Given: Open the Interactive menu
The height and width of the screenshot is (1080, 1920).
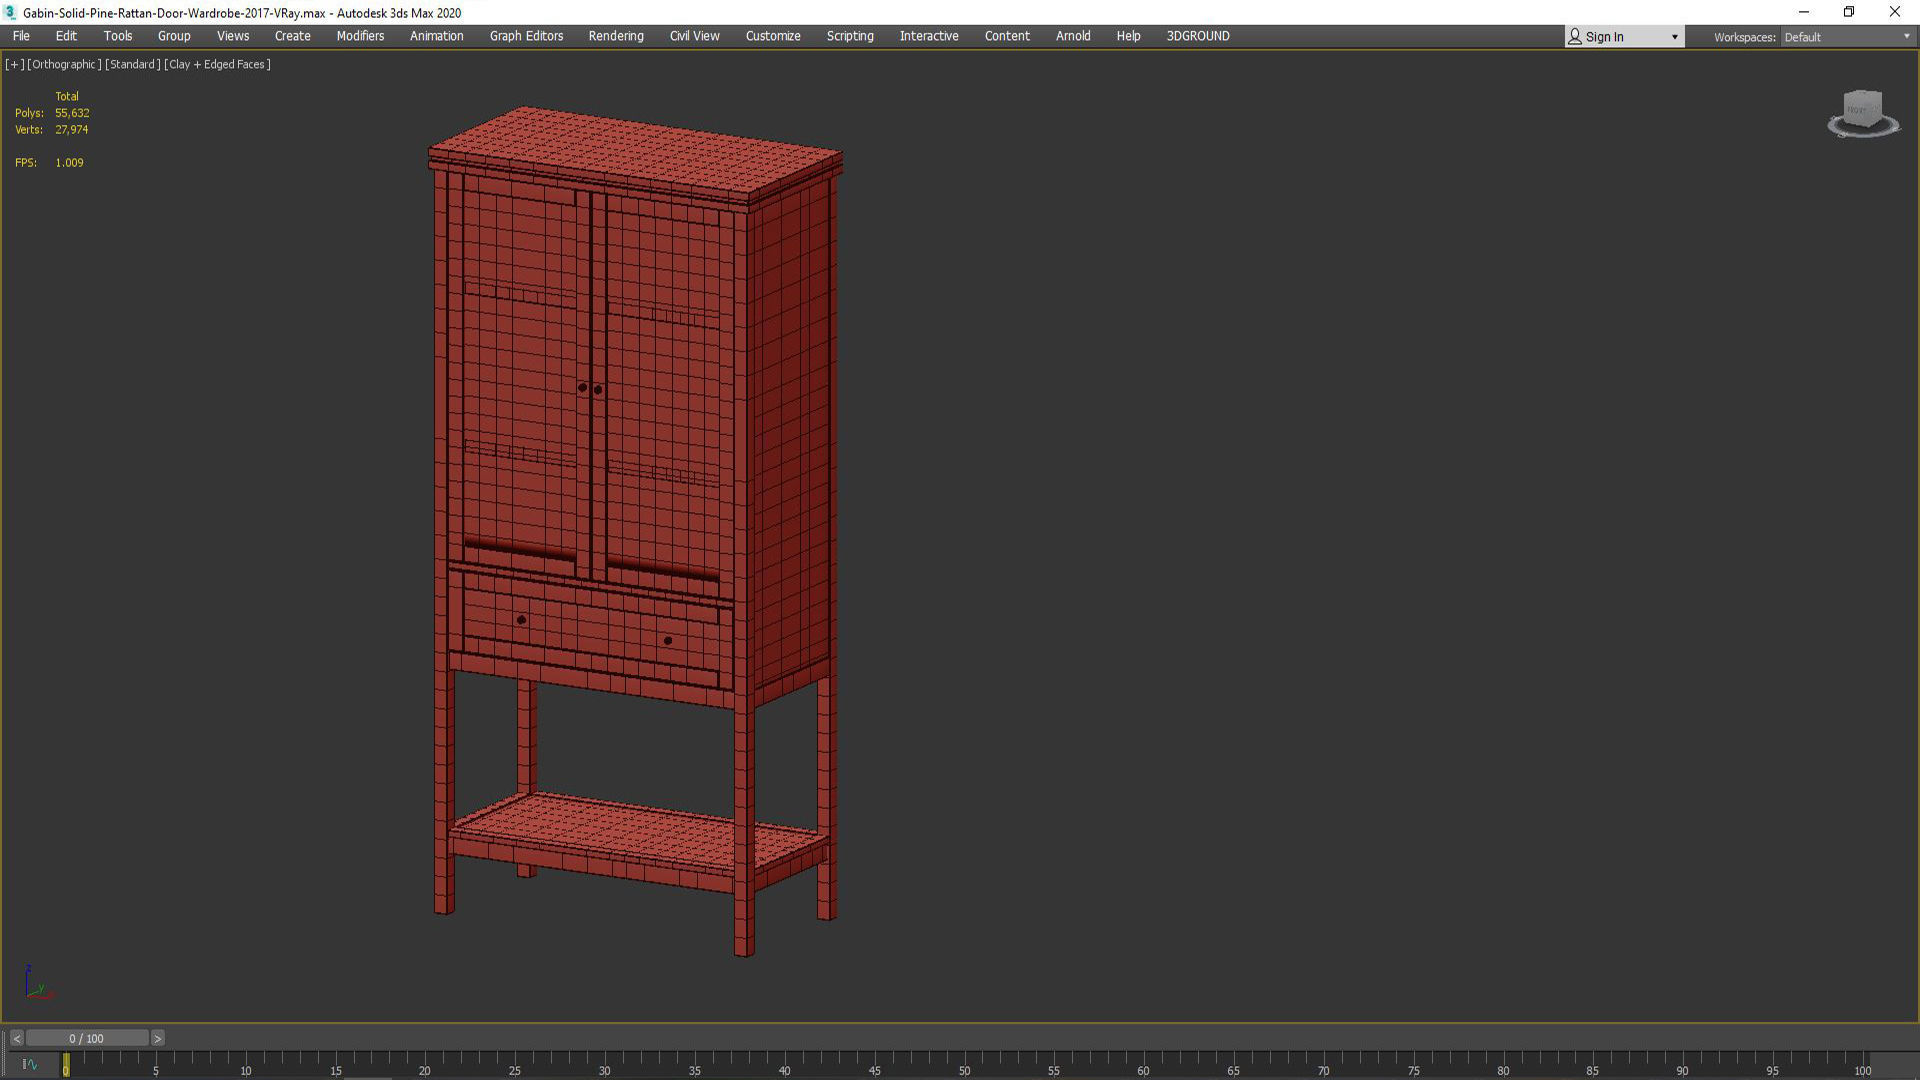Looking at the screenshot, I should click(x=929, y=36).
